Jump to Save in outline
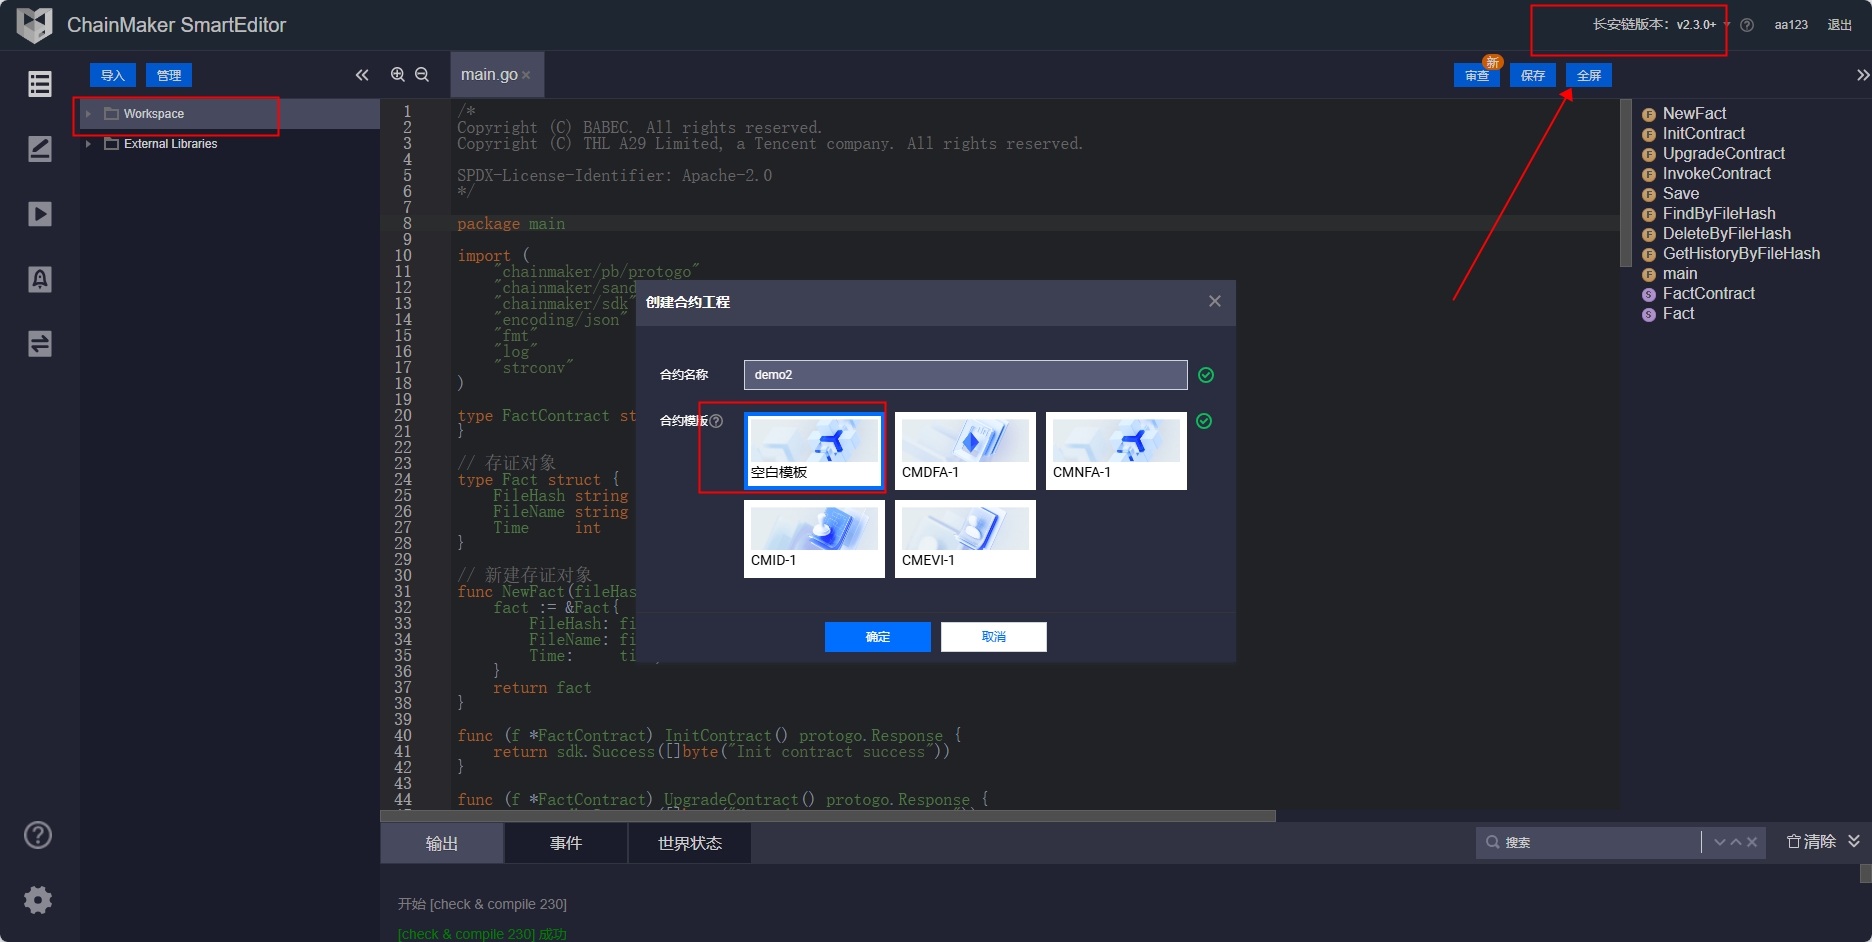The height and width of the screenshot is (942, 1872). (1680, 194)
